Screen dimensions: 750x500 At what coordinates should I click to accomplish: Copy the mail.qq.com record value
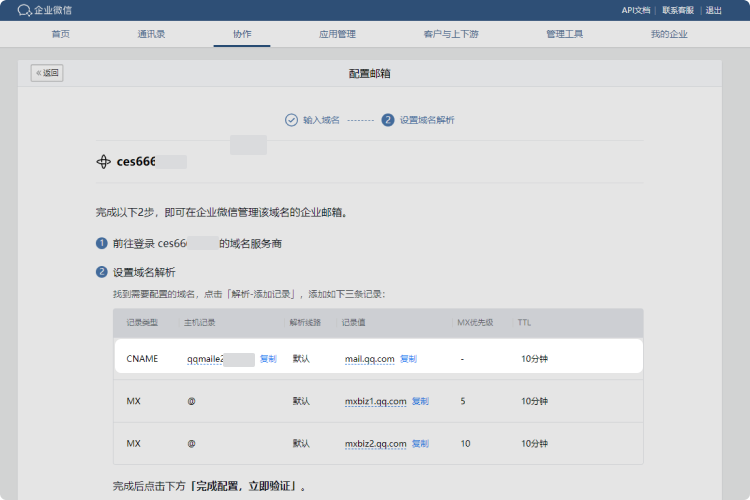point(408,358)
